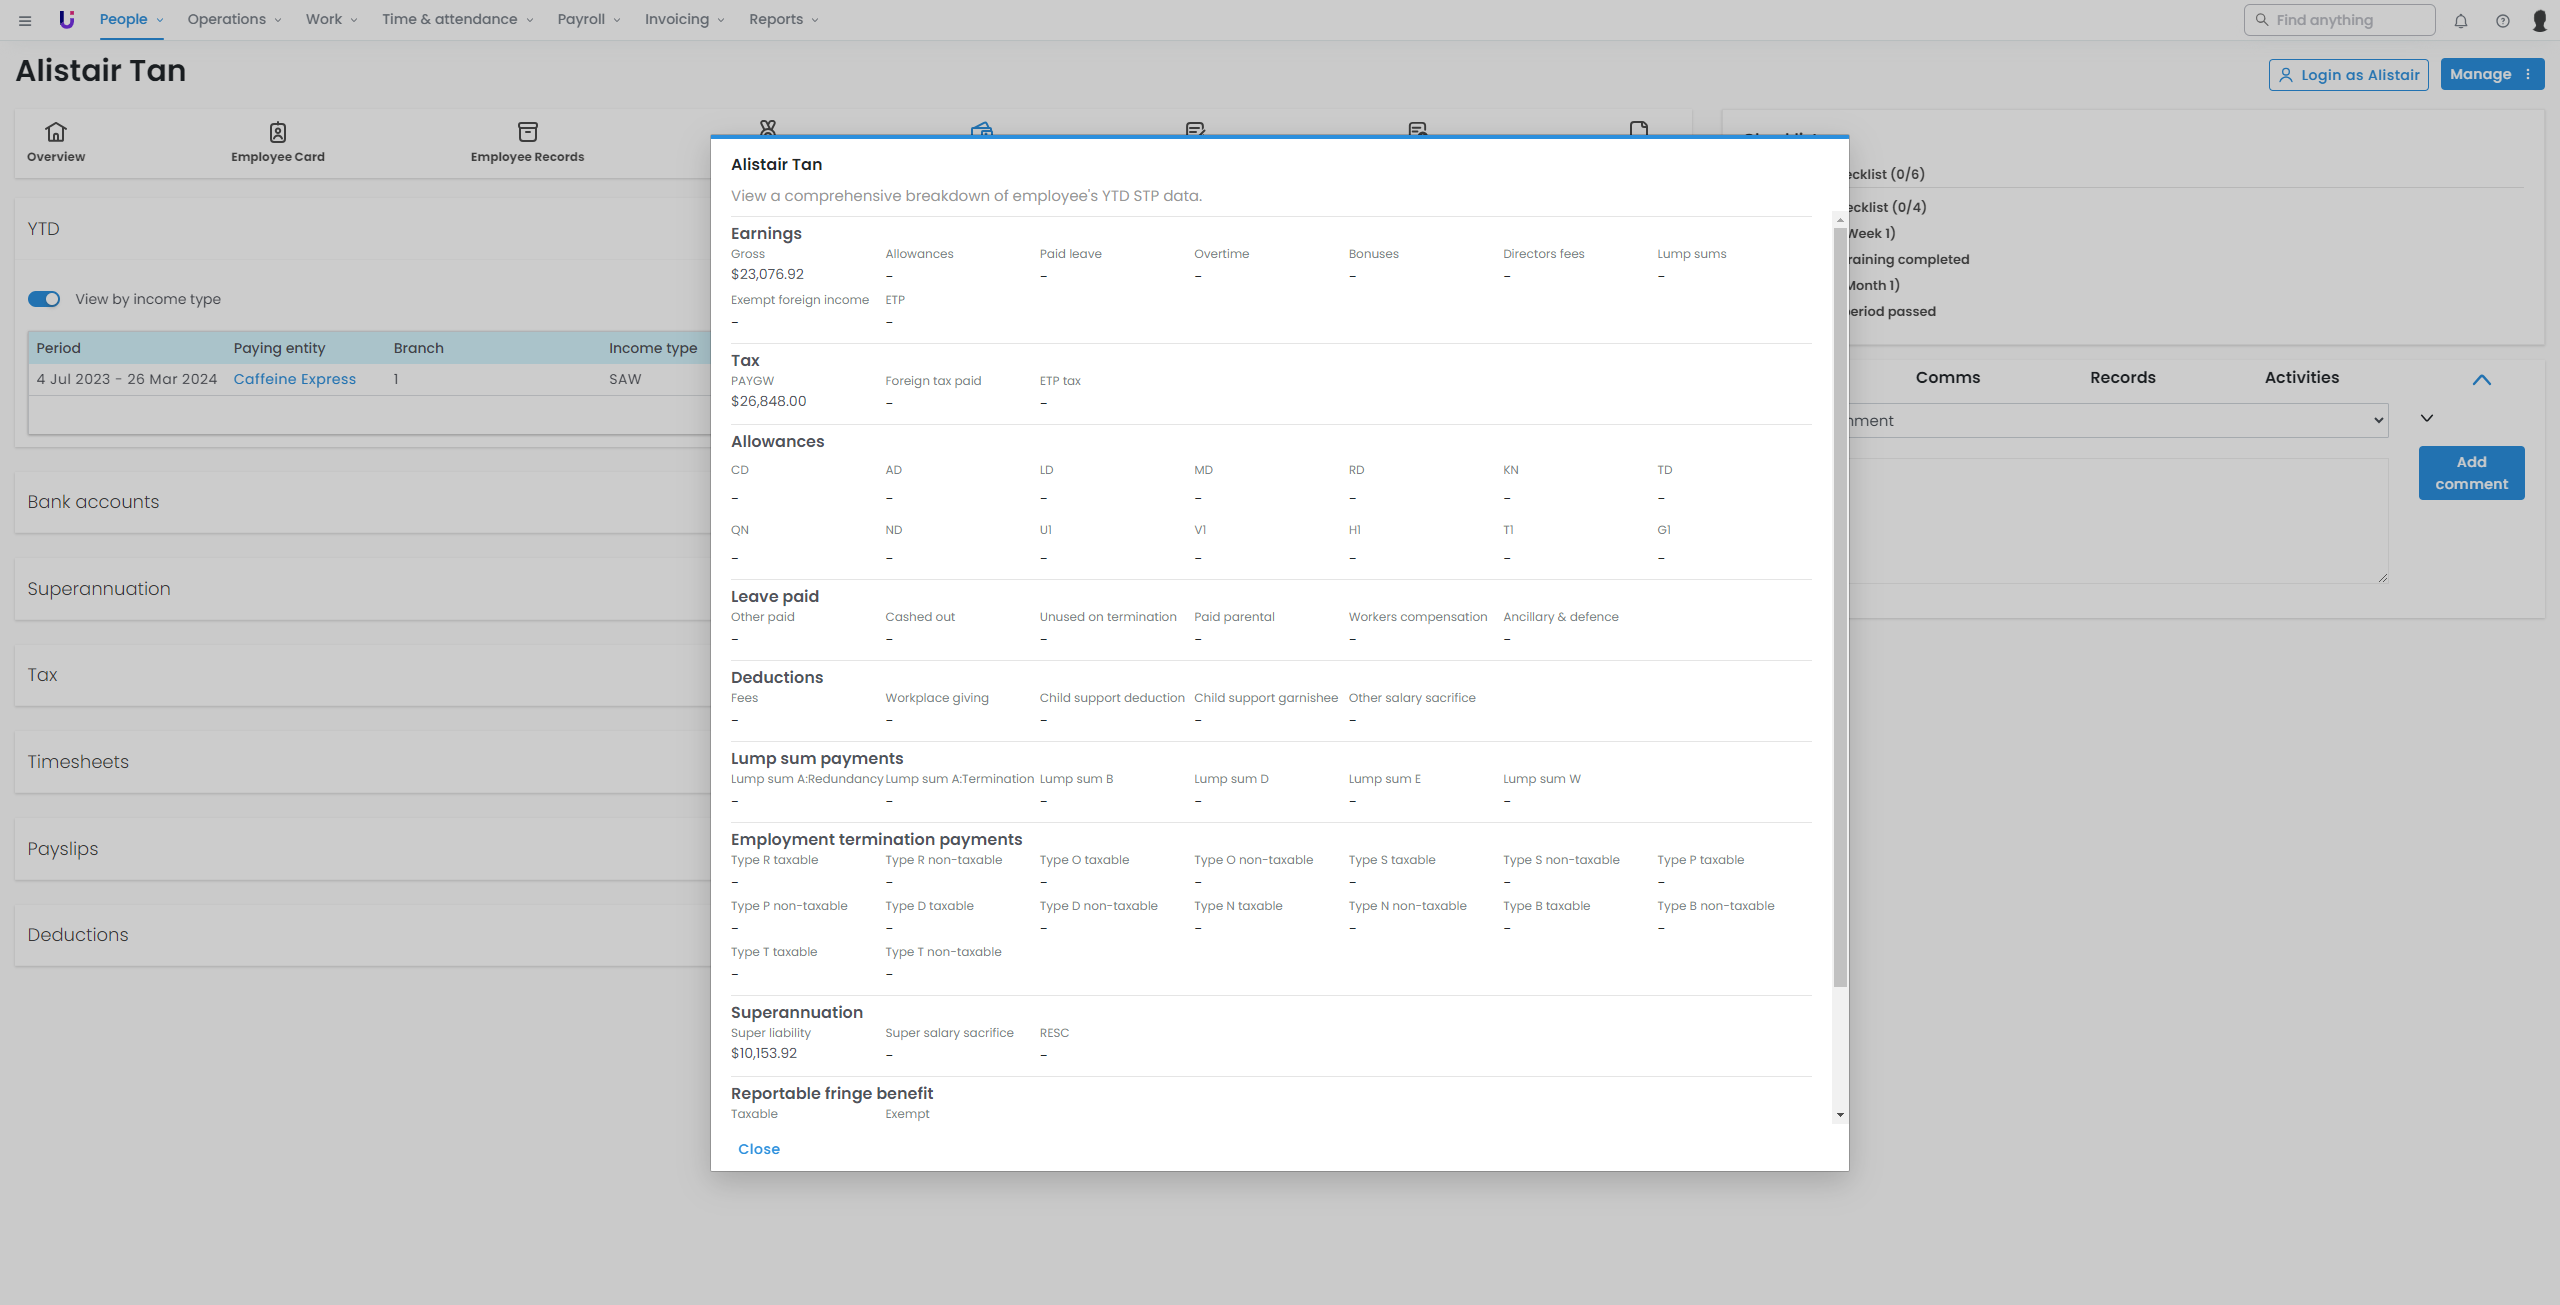Switch to the Records tab

coord(2122,377)
